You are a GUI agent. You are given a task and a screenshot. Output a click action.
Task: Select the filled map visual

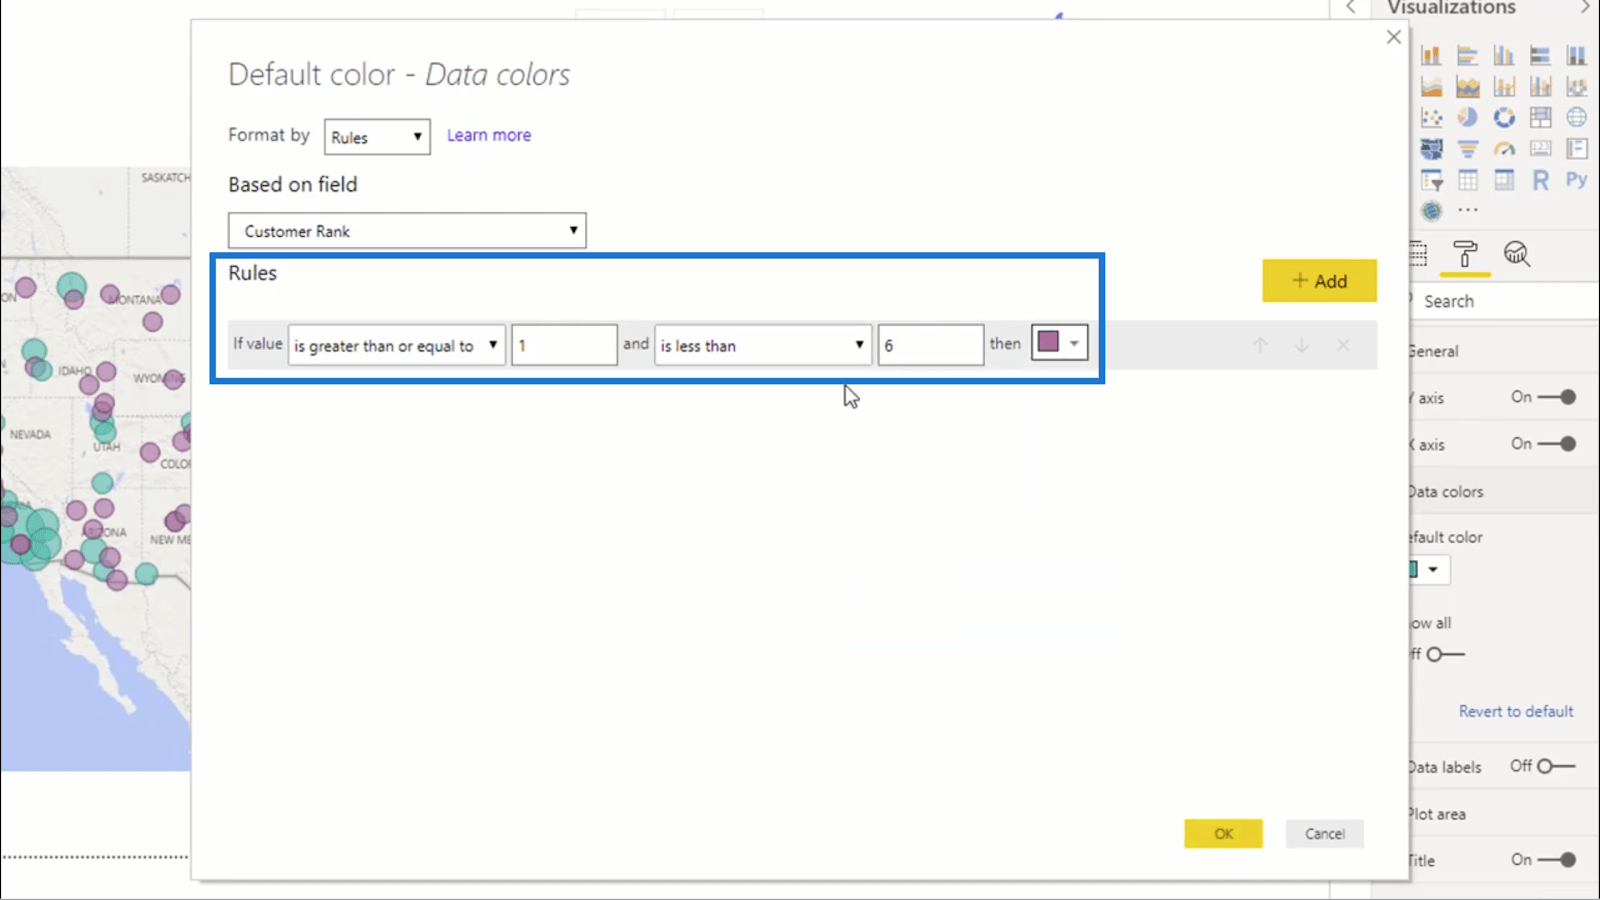point(1431,149)
